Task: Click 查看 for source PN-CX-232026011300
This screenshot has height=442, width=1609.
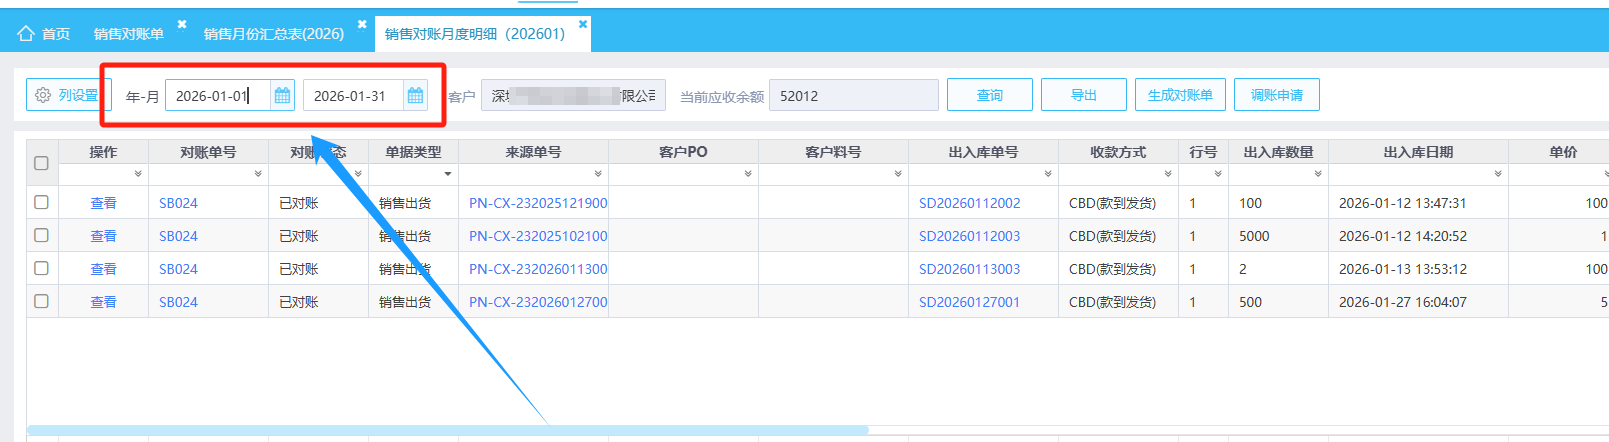Action: point(103,269)
